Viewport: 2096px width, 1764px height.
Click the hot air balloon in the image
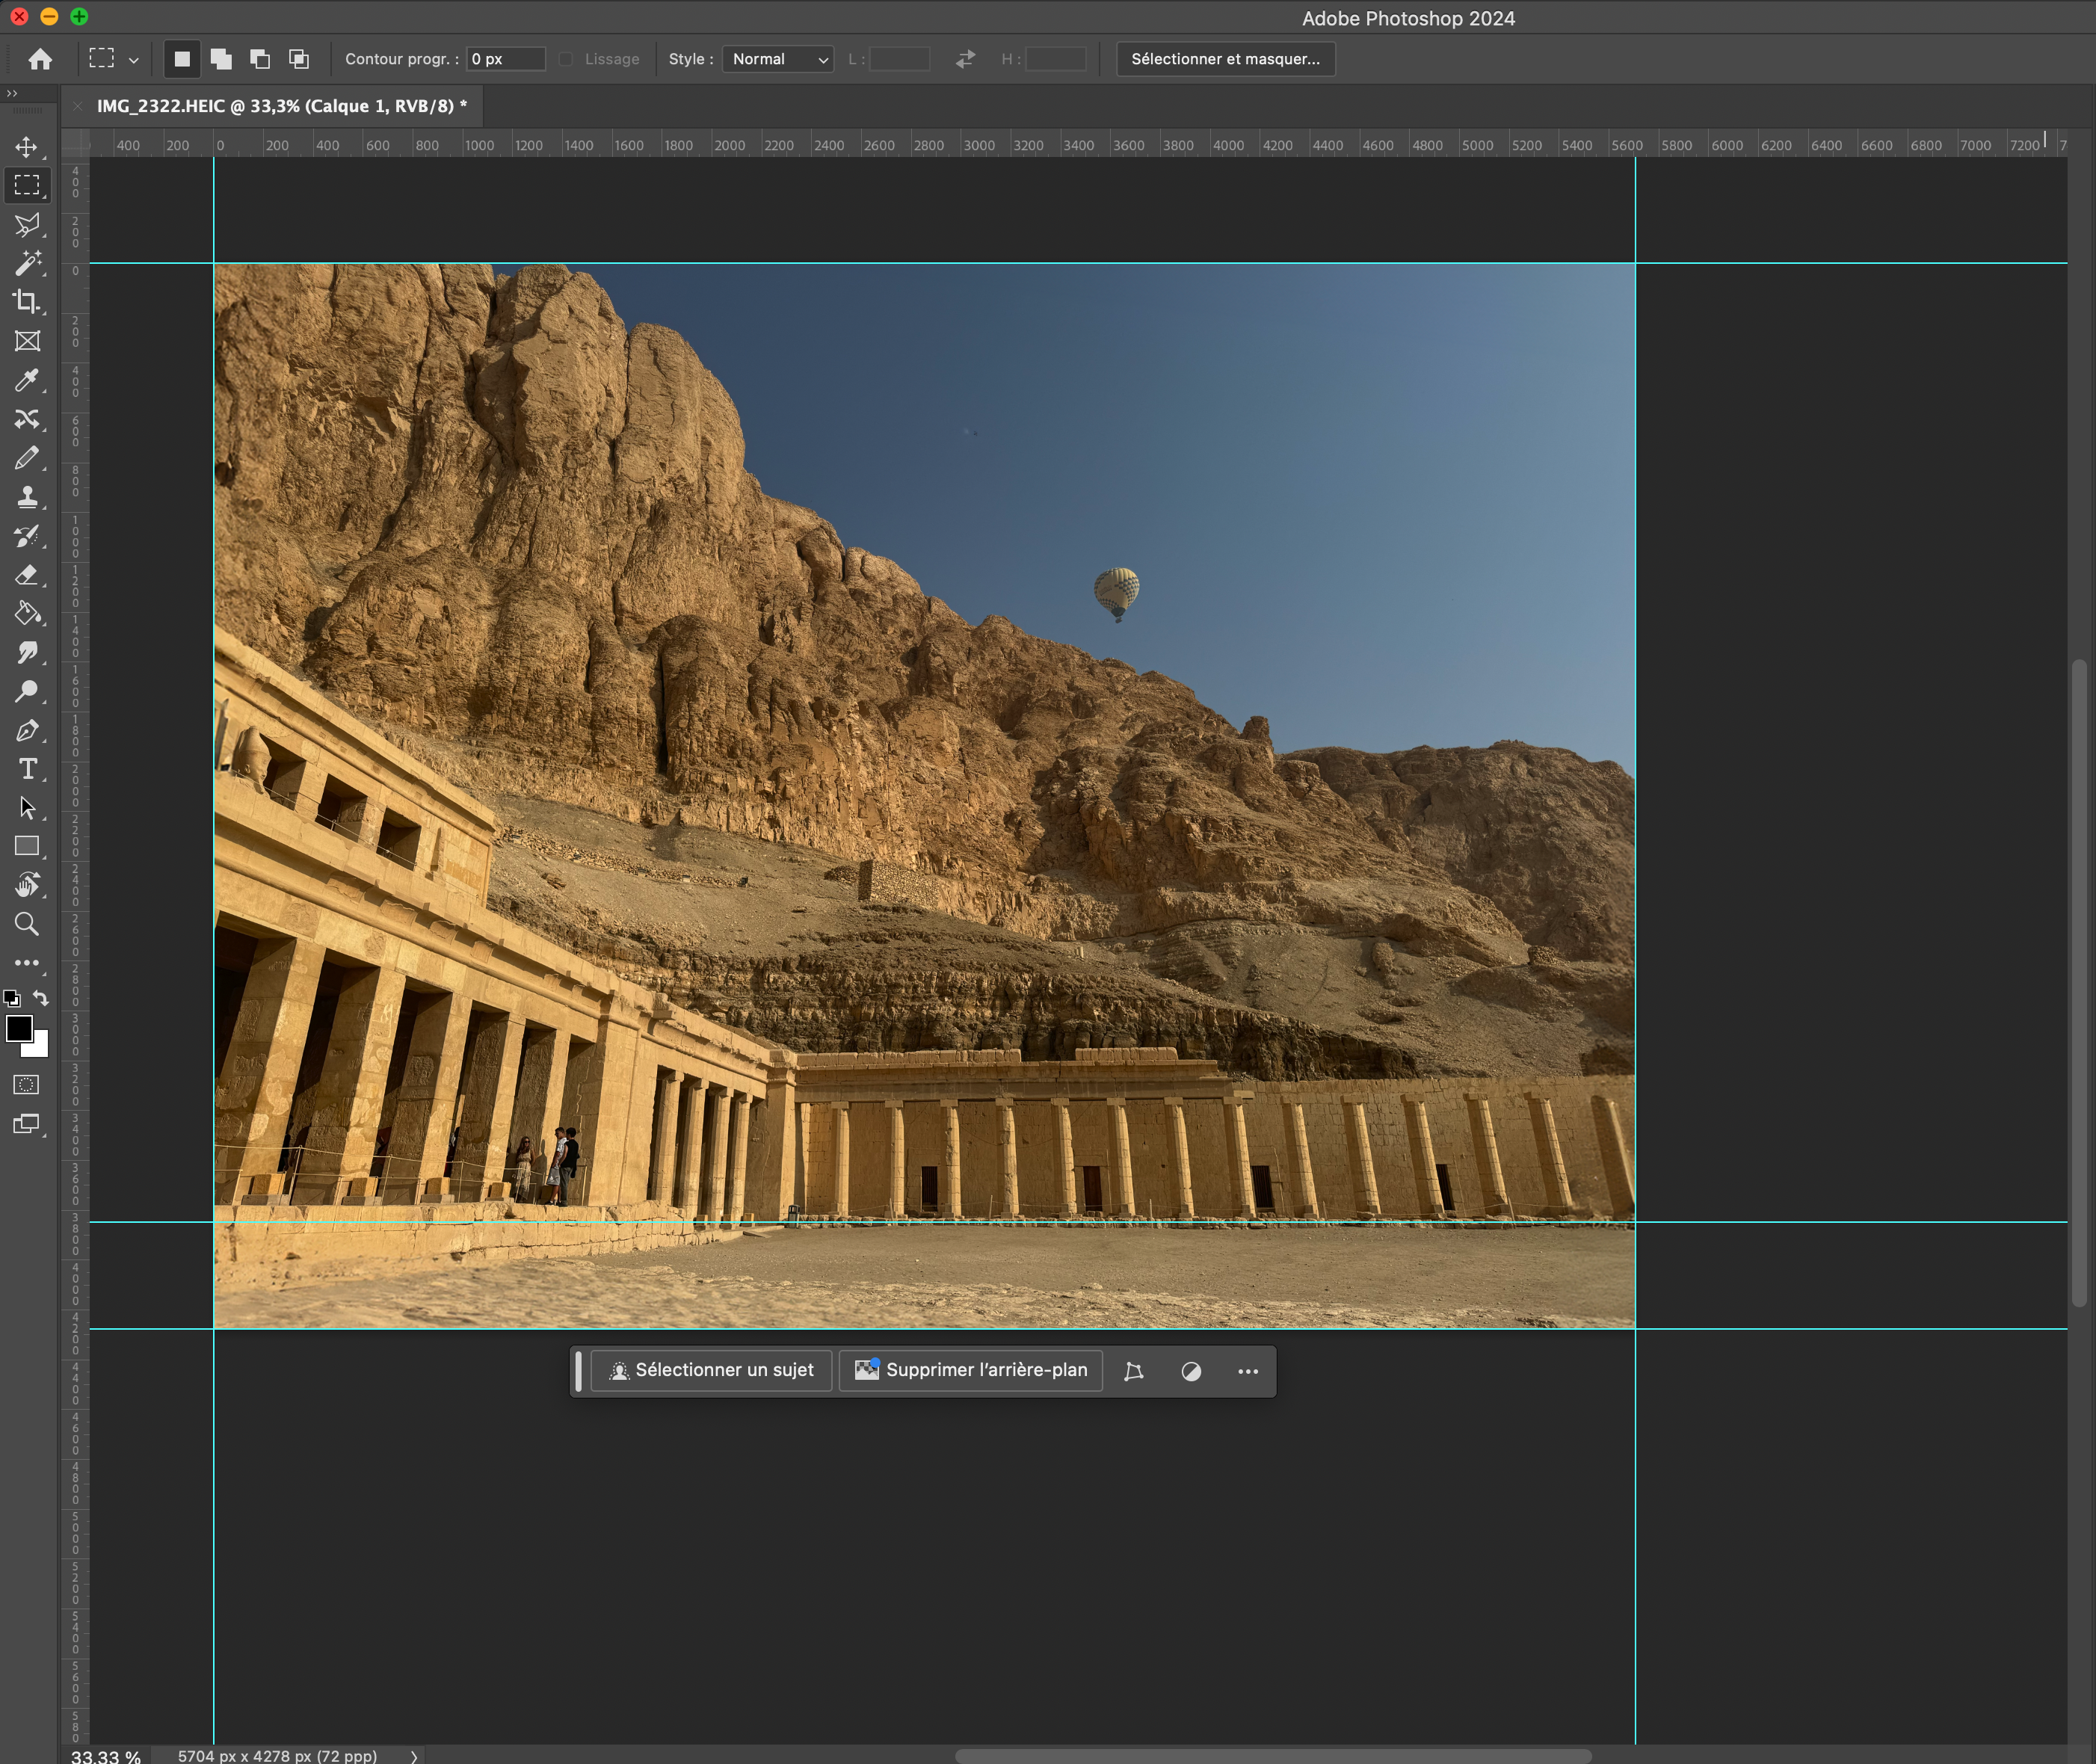pos(1117,594)
